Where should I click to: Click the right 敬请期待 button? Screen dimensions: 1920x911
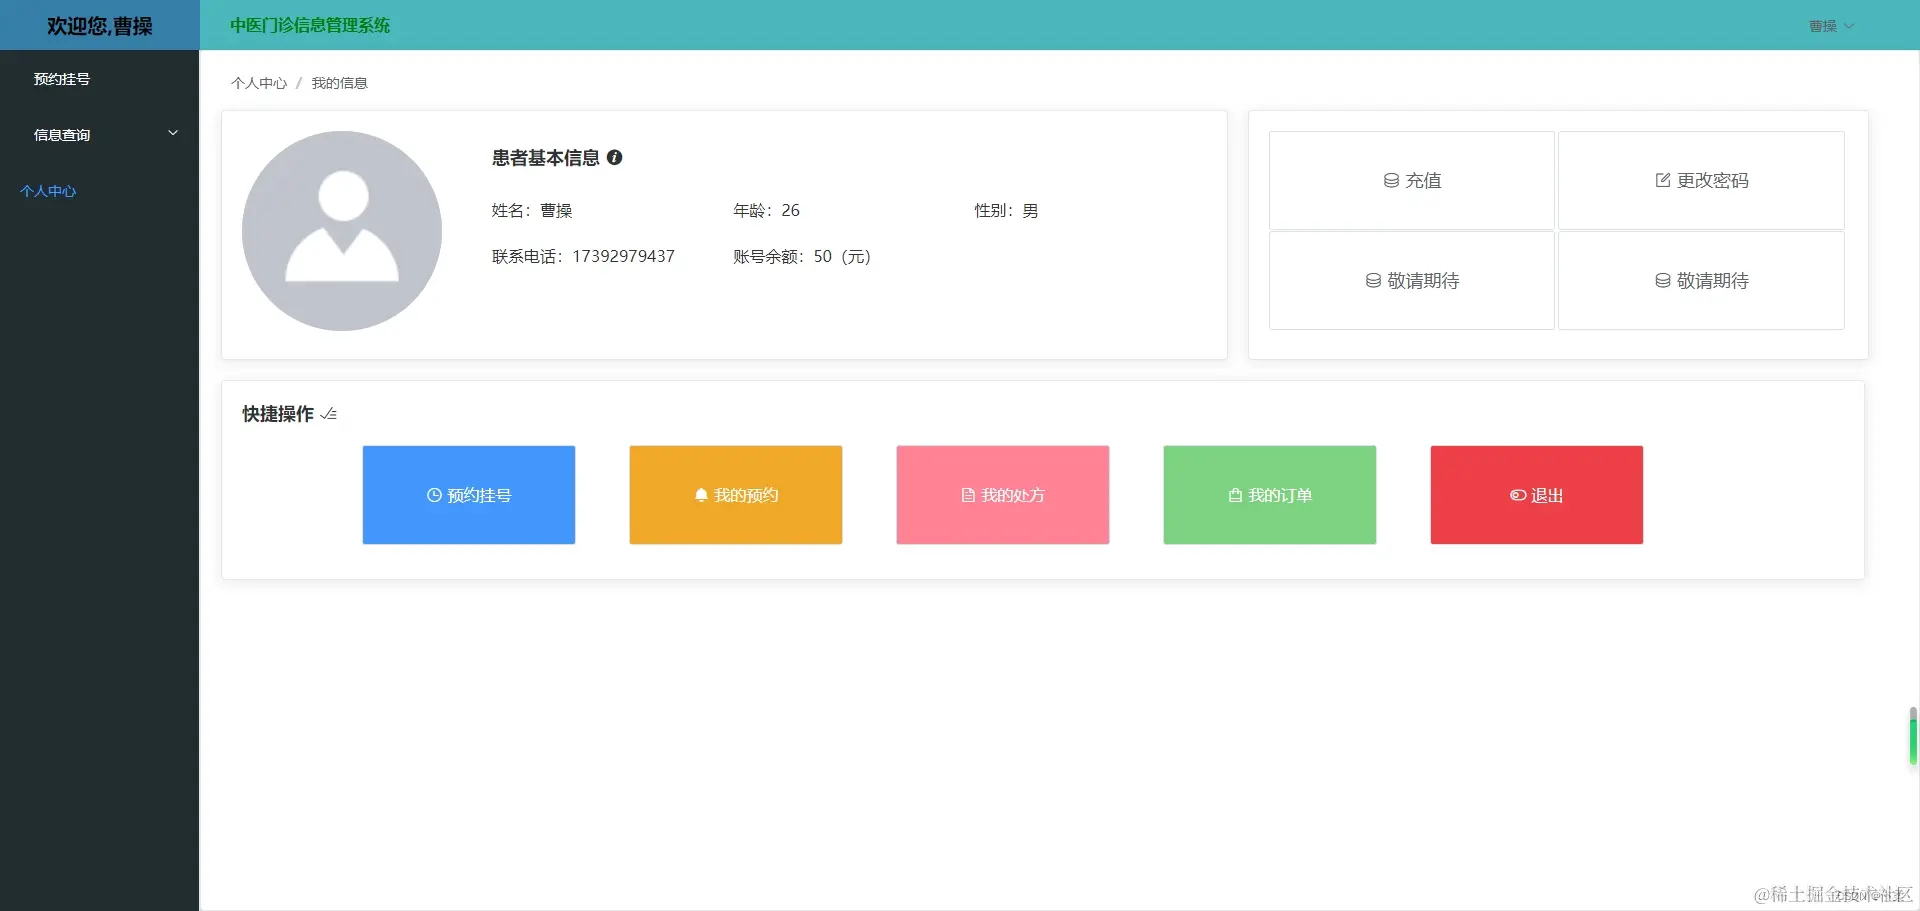point(1700,280)
